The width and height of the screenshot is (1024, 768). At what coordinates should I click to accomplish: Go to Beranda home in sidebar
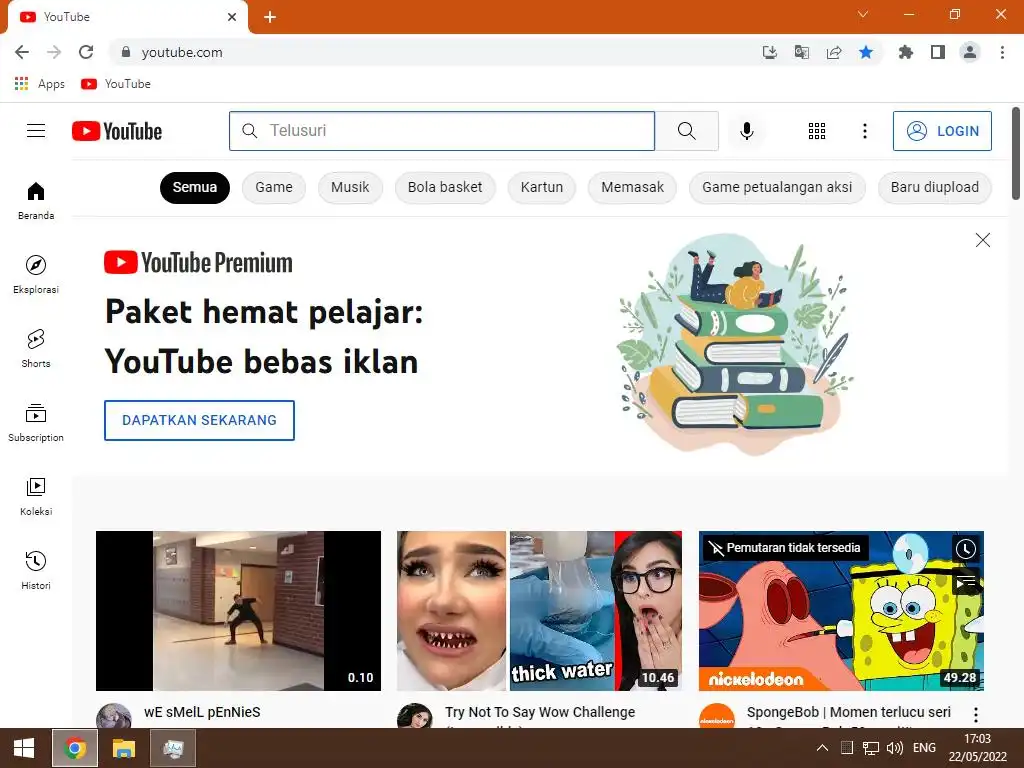[x=36, y=200]
